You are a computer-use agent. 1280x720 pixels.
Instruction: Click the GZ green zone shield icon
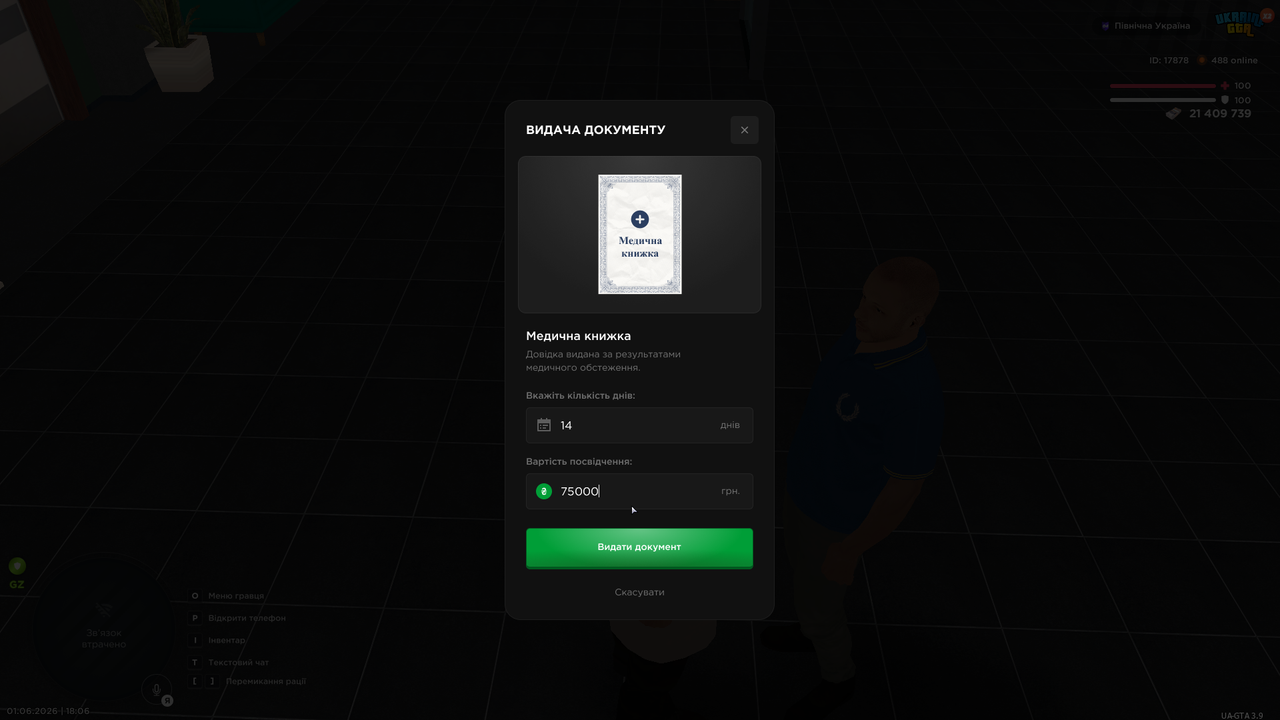[17, 566]
